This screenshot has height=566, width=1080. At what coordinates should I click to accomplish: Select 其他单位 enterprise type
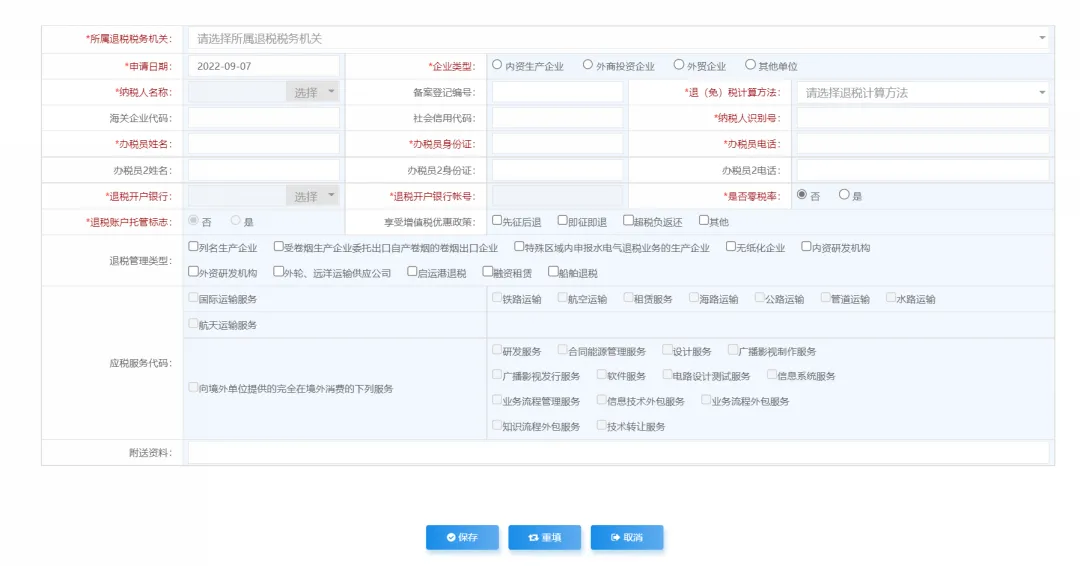click(750, 65)
